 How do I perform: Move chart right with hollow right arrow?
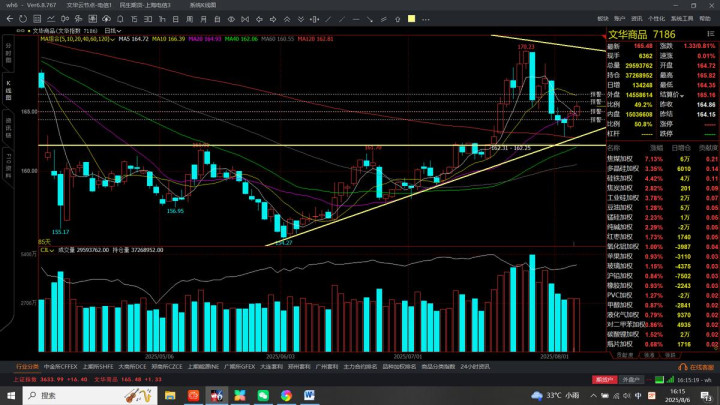[273, 19]
